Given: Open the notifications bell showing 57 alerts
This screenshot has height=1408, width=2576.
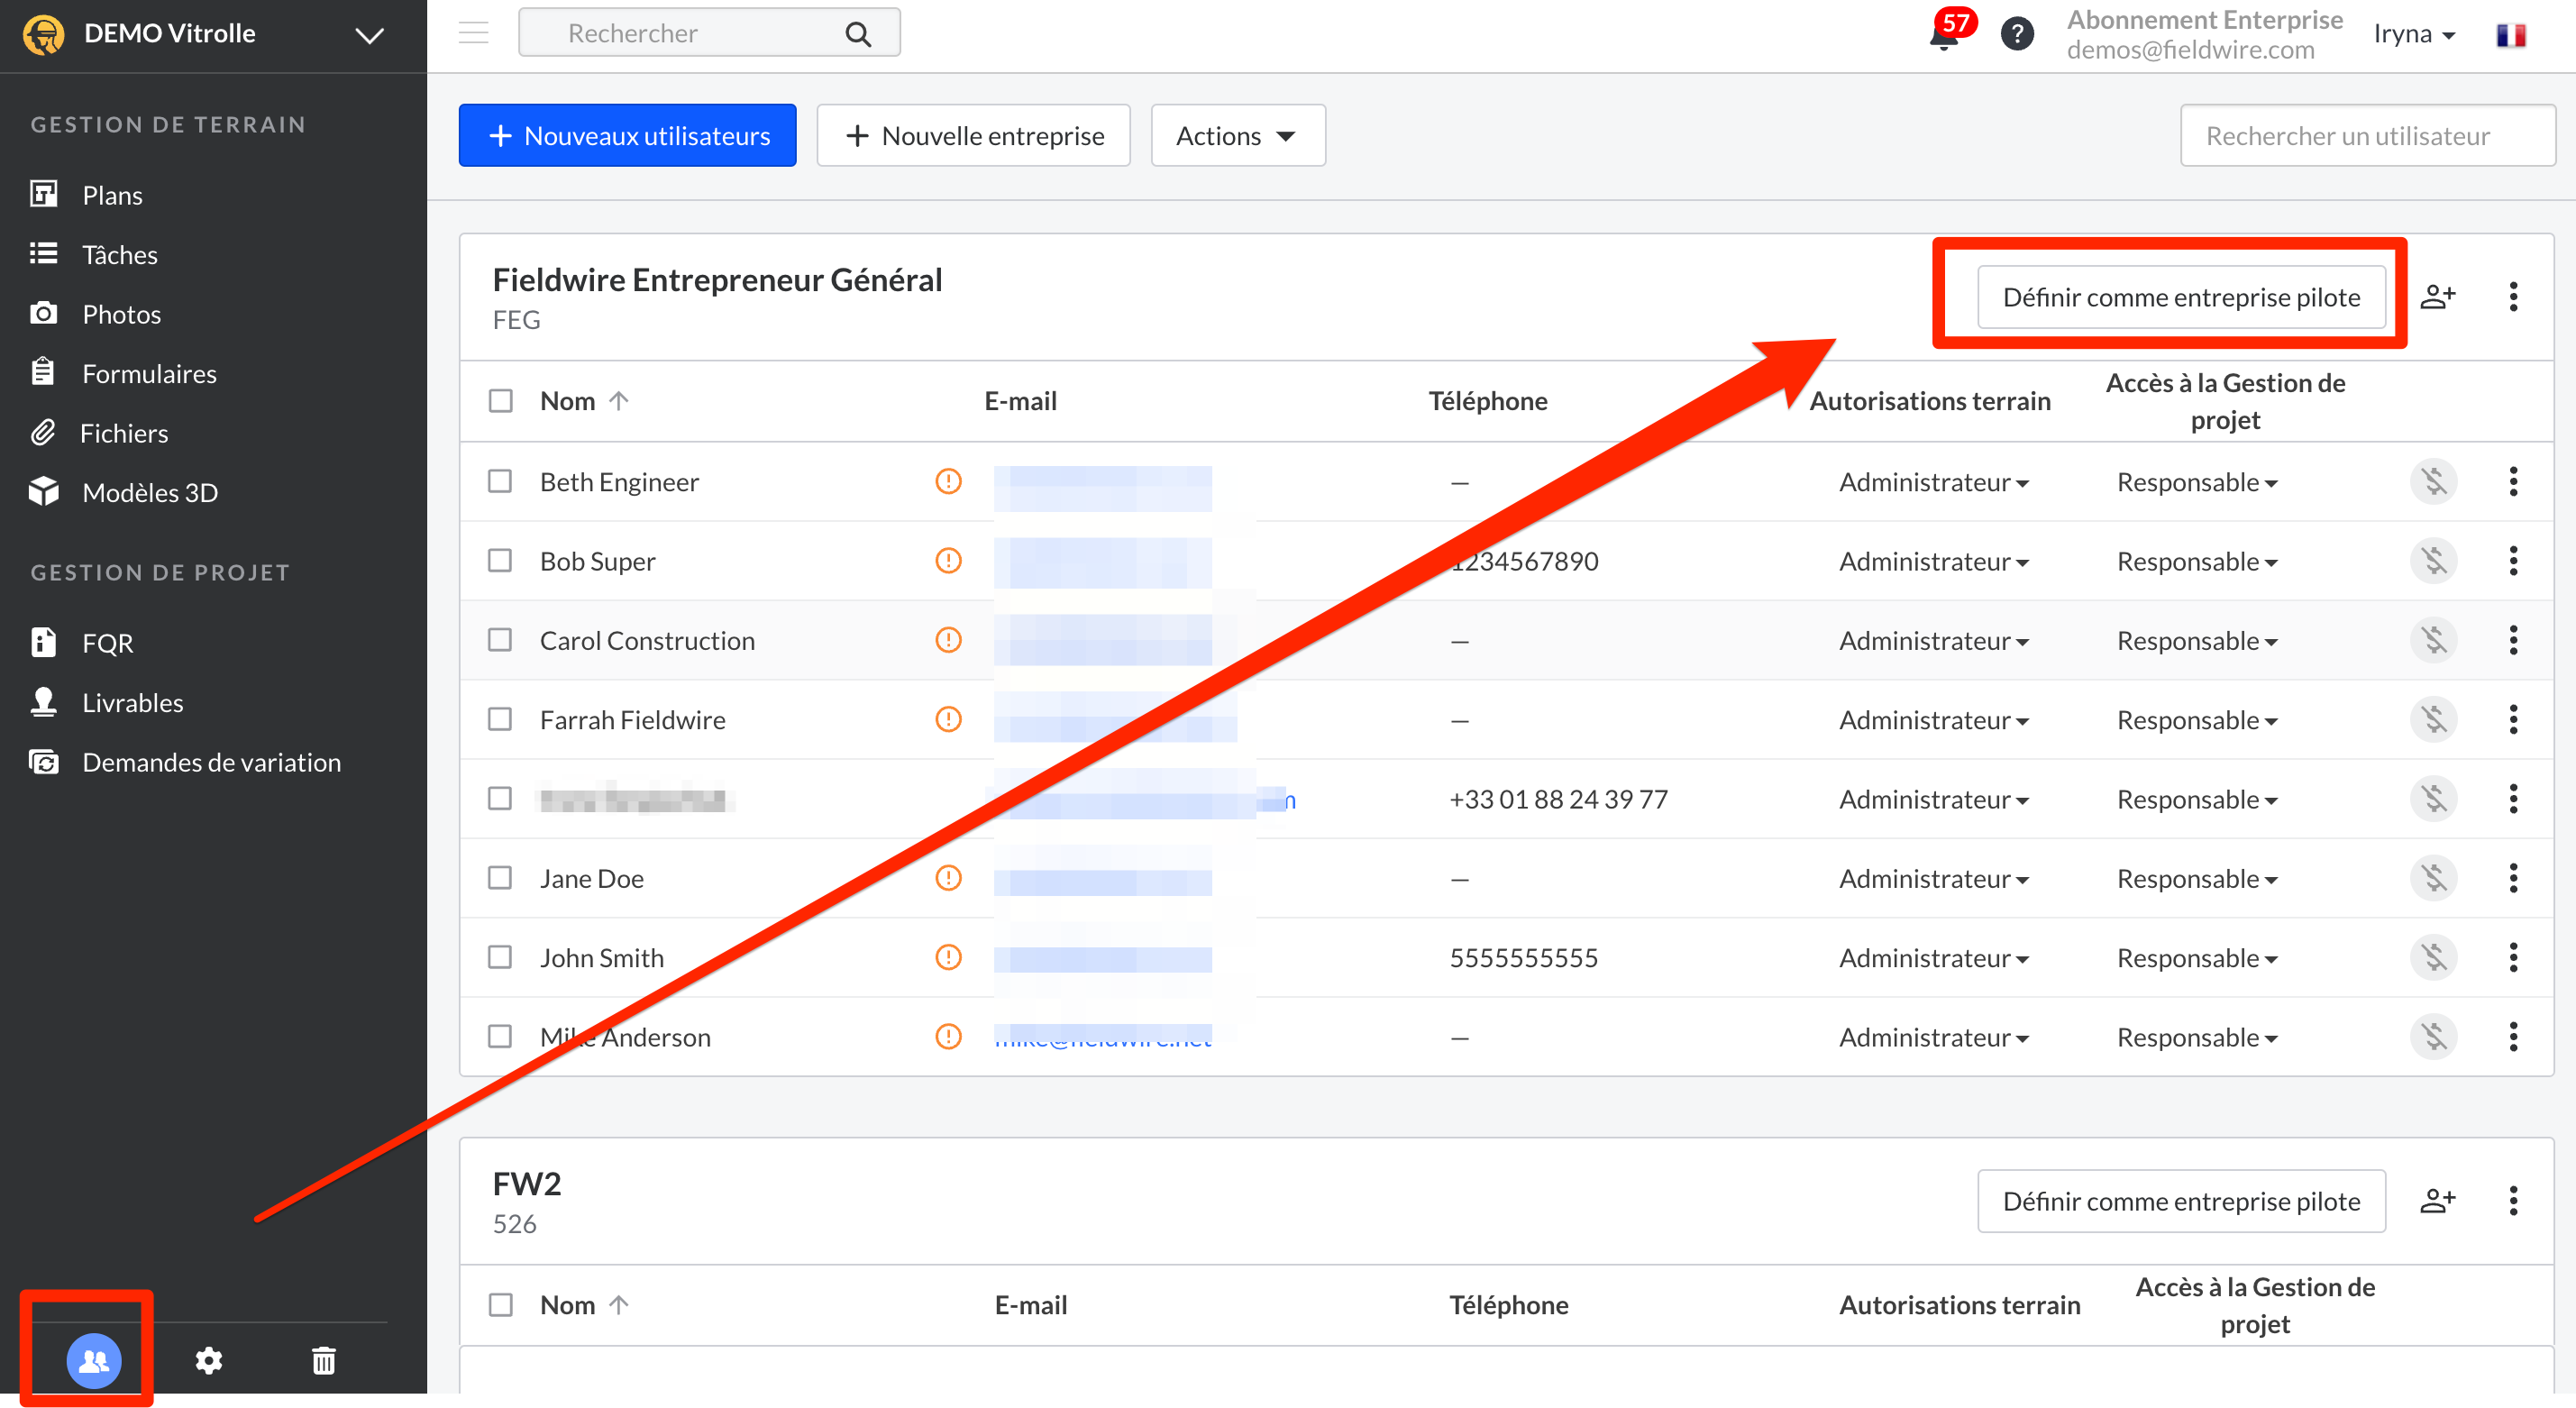Looking at the screenshot, I should click(x=1945, y=35).
